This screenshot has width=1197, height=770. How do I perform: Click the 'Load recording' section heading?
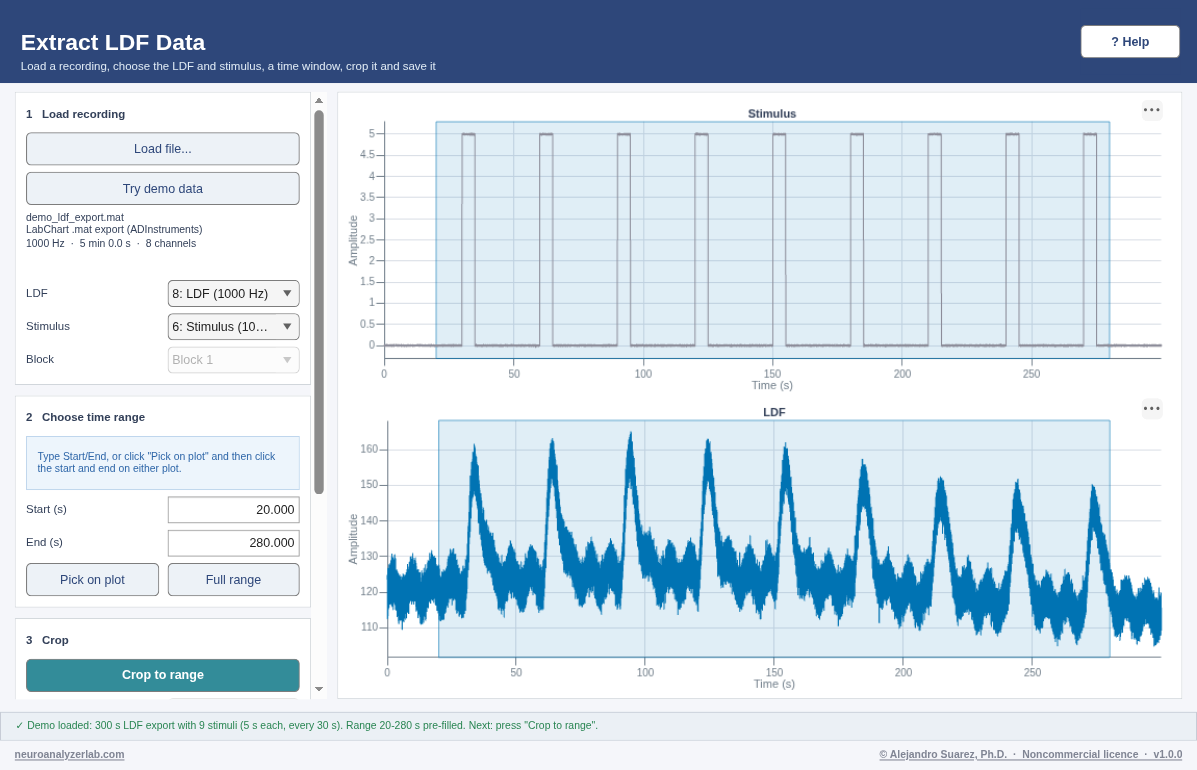click(83, 114)
